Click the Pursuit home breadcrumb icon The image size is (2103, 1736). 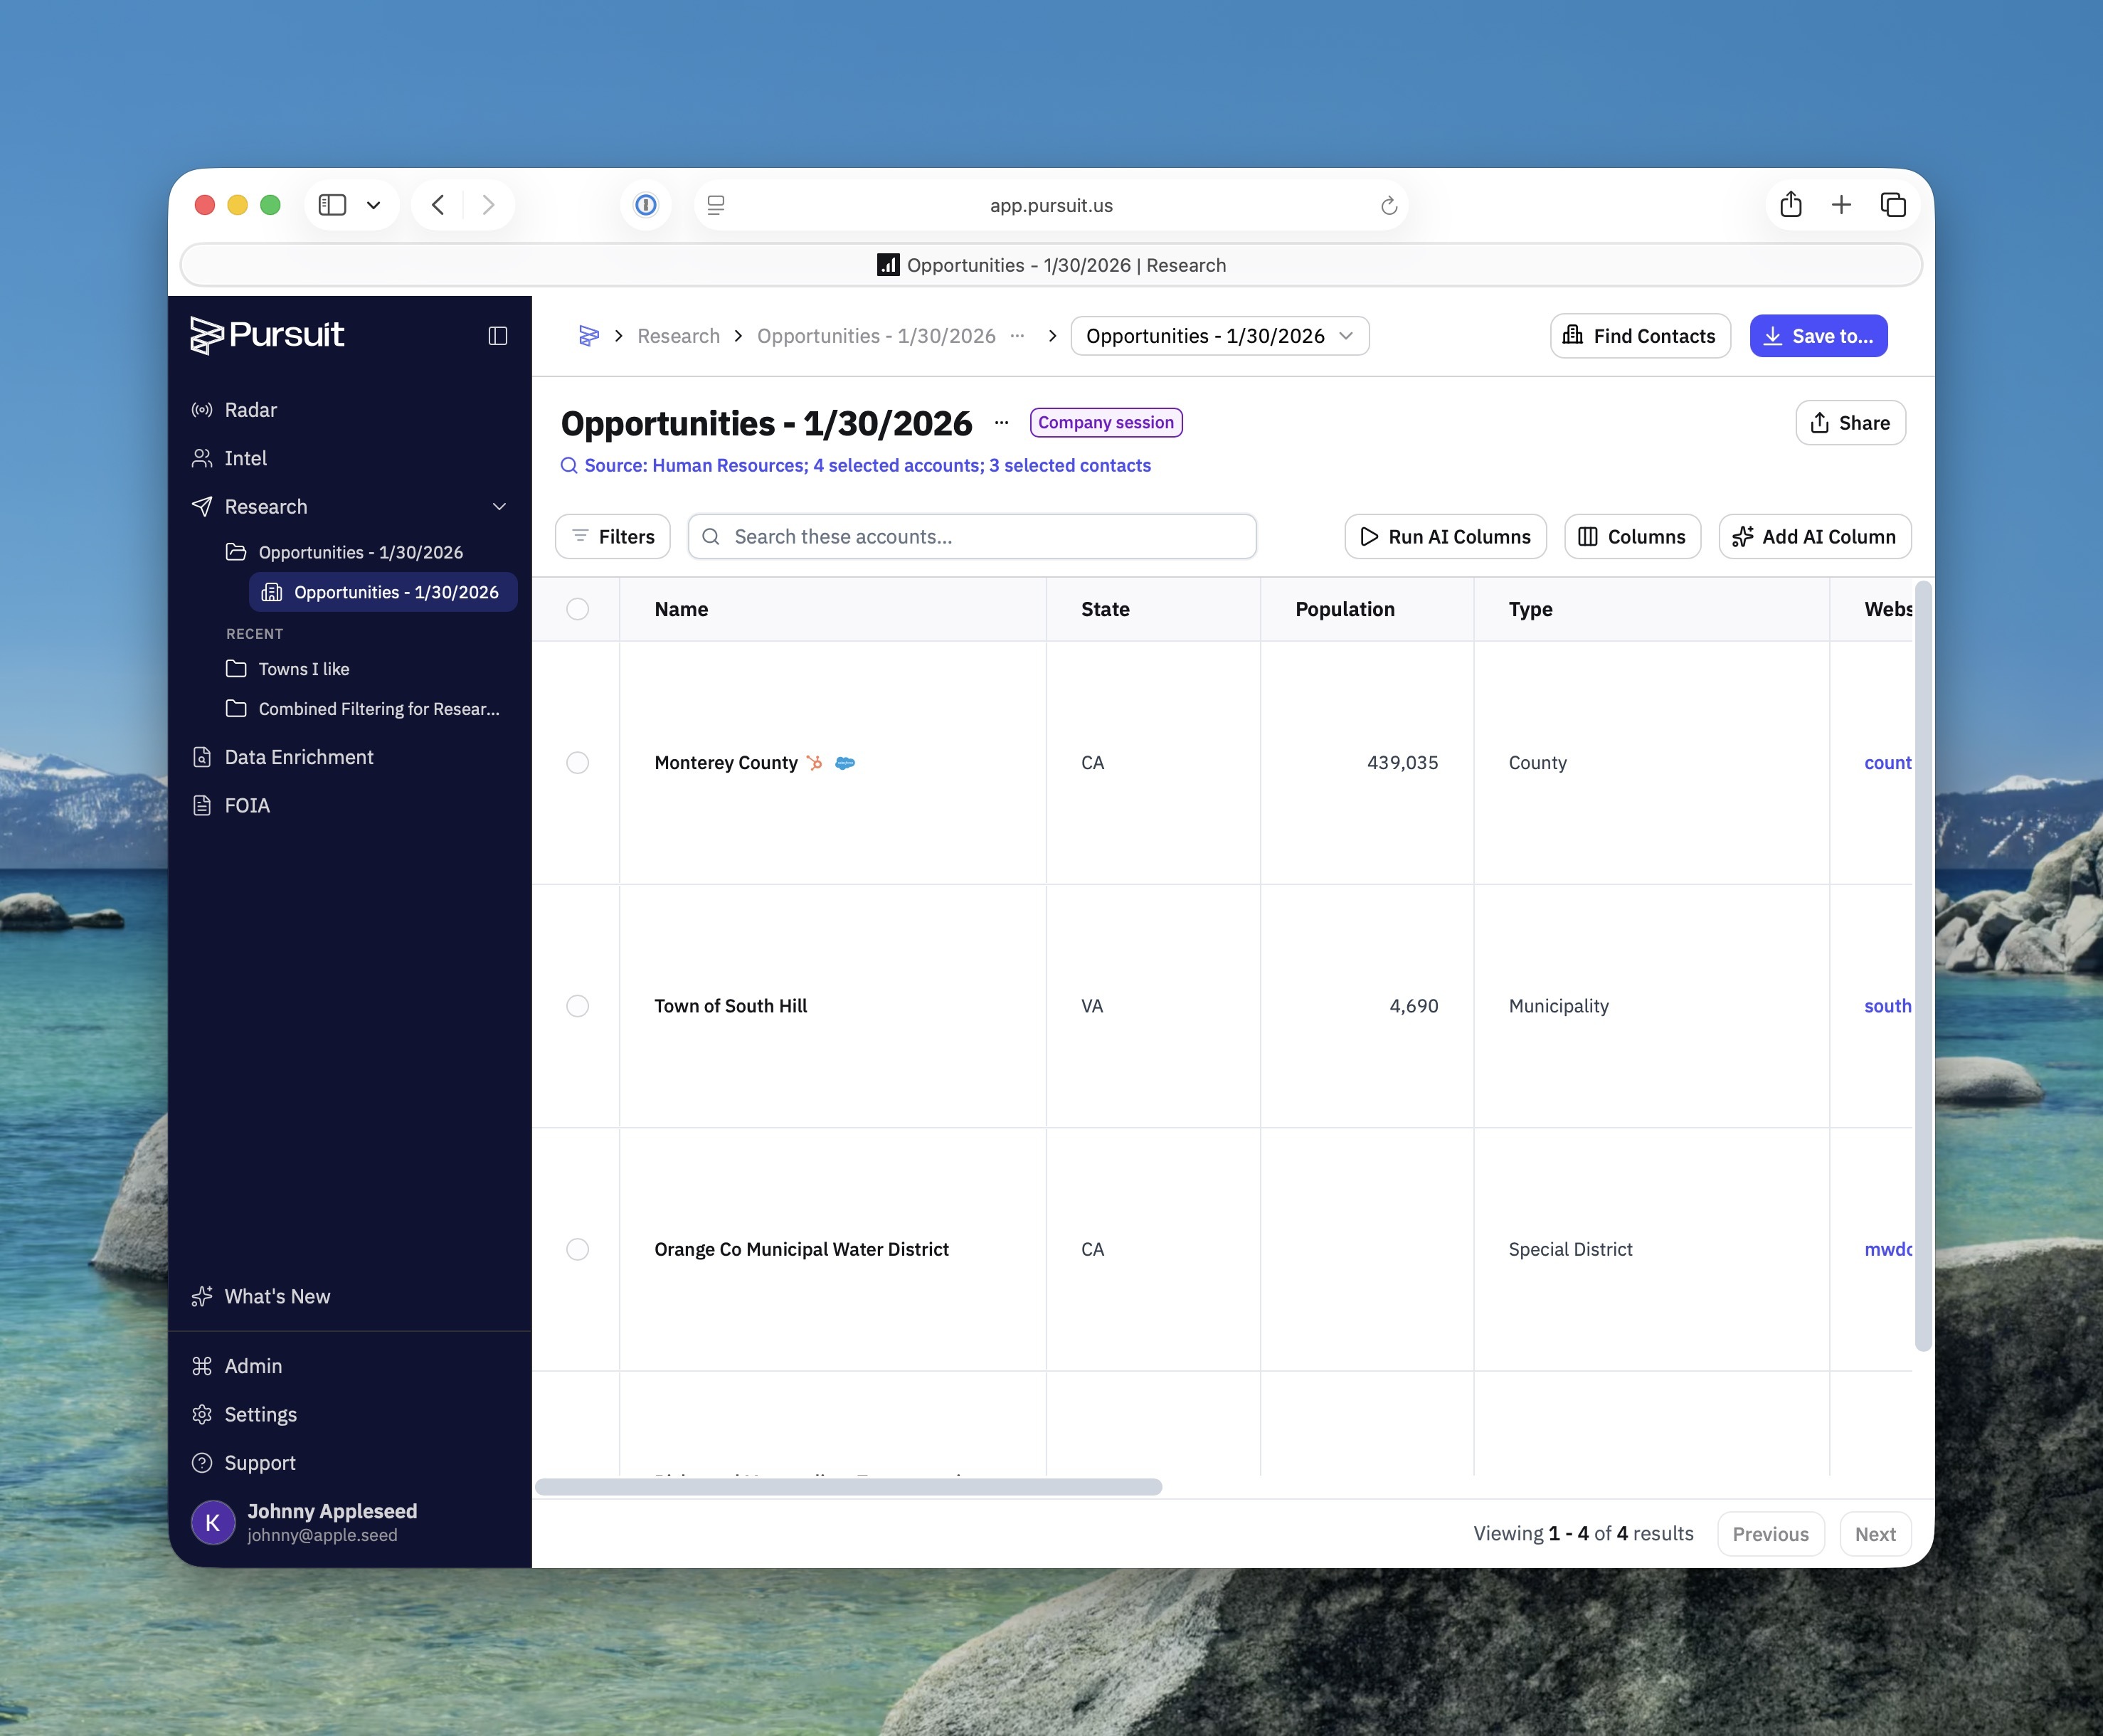(x=589, y=336)
